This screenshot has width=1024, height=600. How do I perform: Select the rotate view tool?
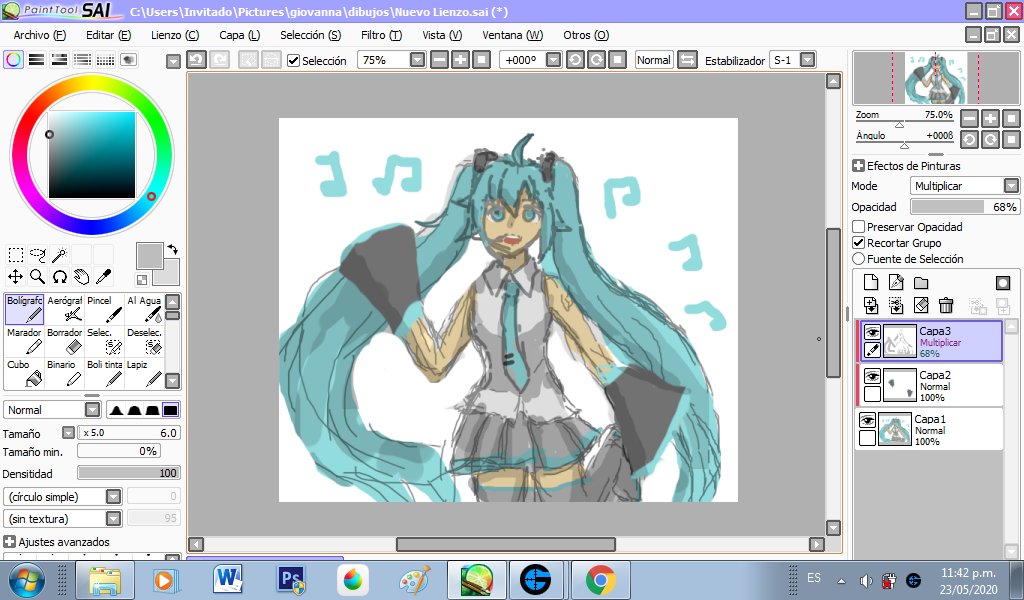coord(59,277)
